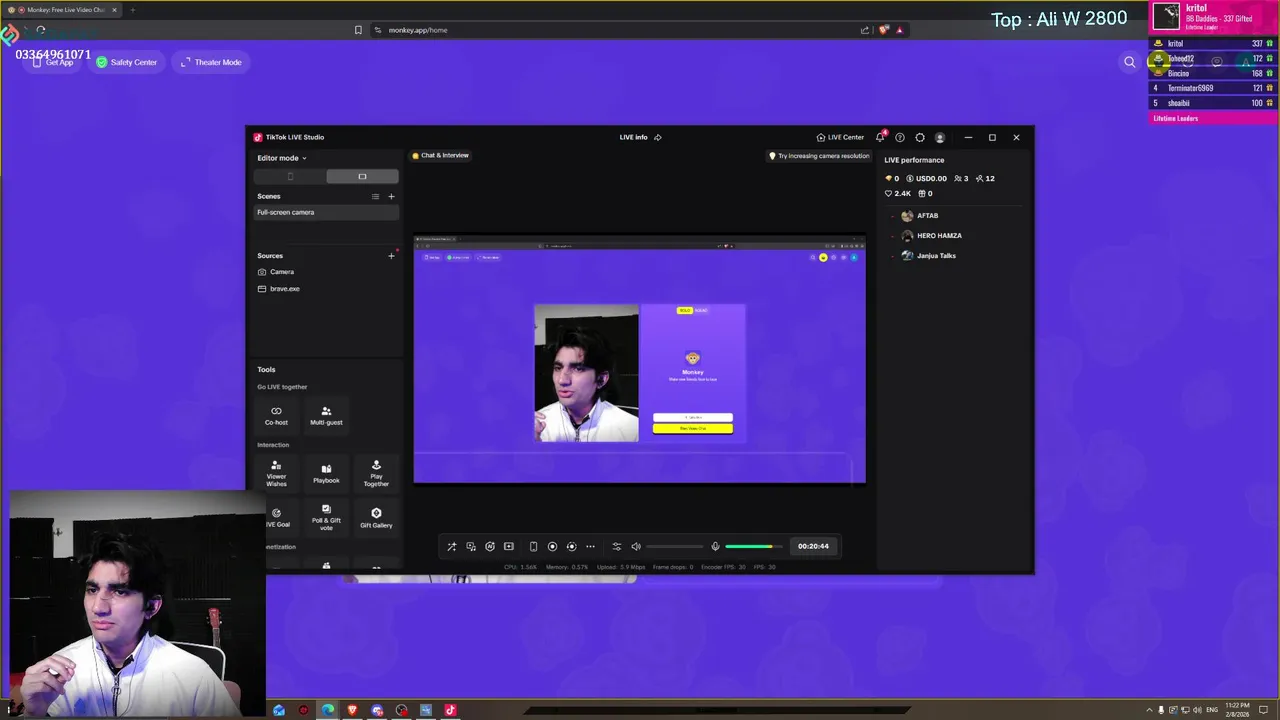Open the more options ellipsis in control bar

coord(590,546)
